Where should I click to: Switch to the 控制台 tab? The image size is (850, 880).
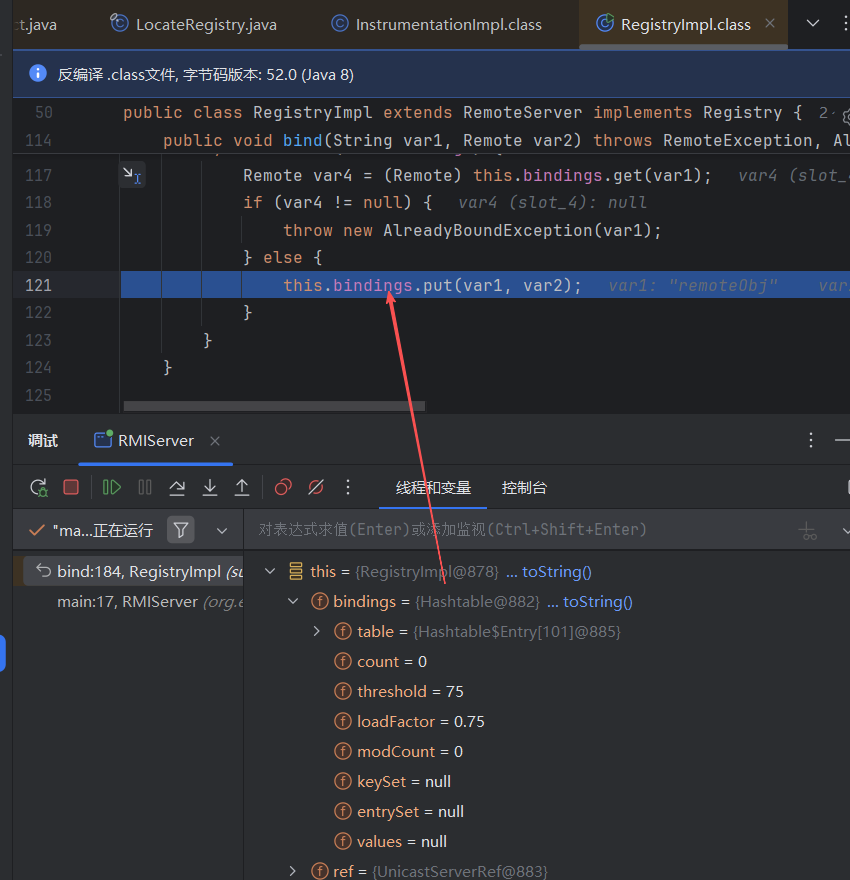tap(524, 488)
